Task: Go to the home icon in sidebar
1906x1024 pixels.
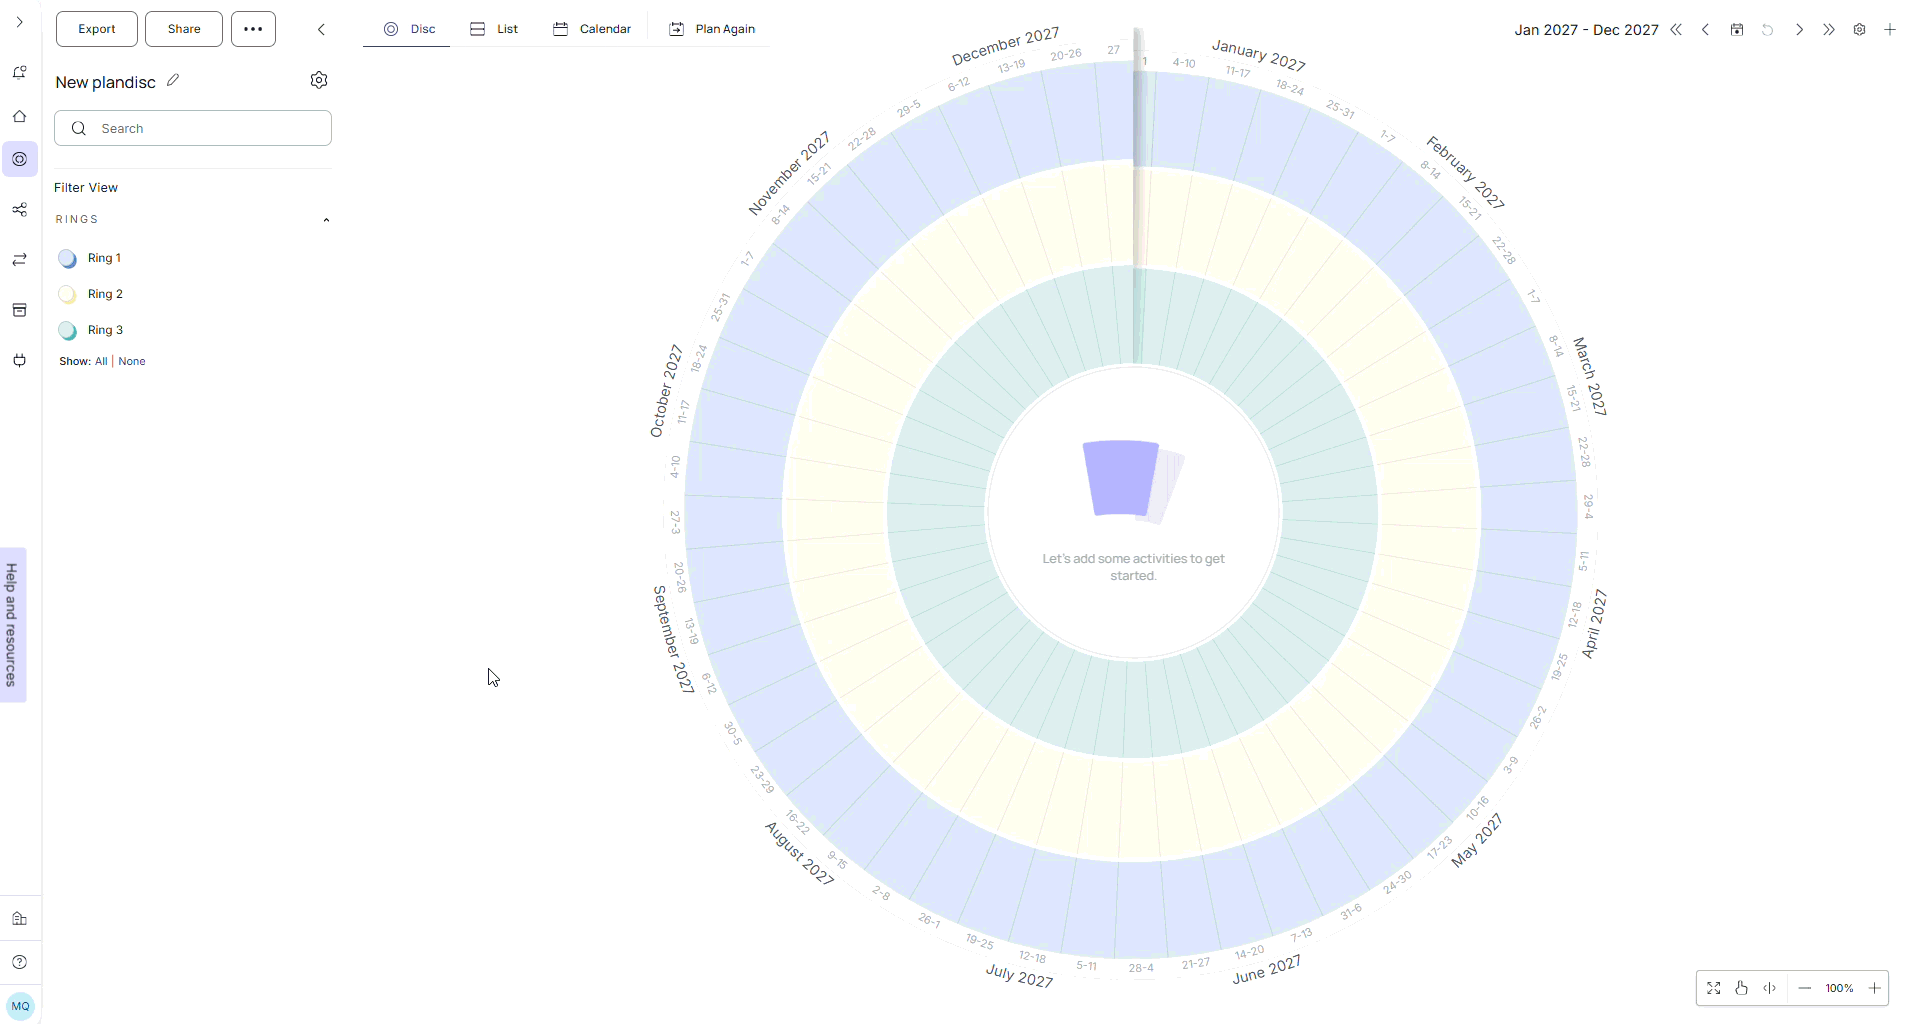Action: tap(19, 116)
